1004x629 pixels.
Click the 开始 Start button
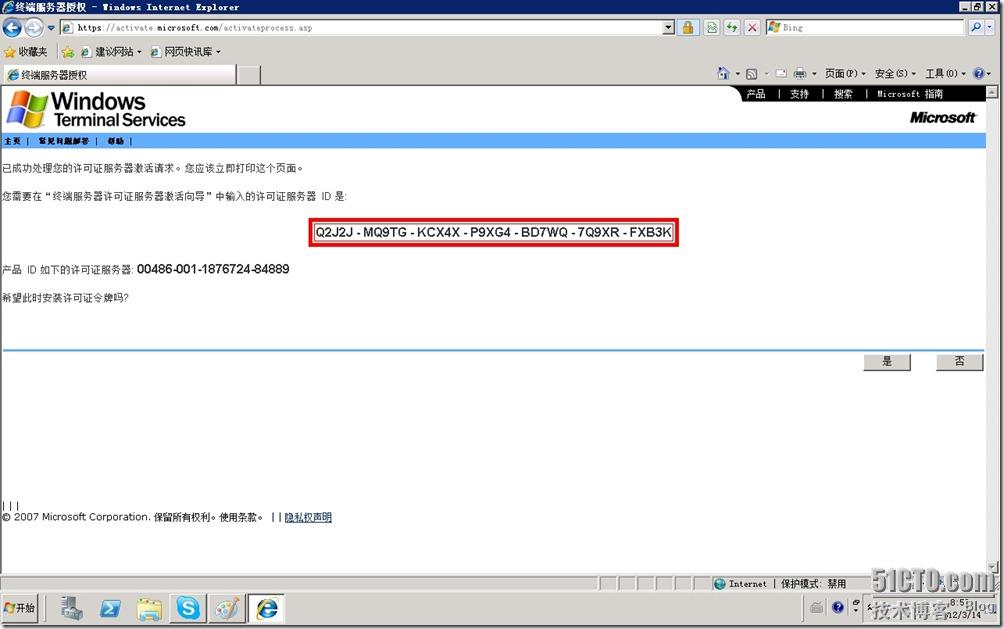tap(20, 608)
